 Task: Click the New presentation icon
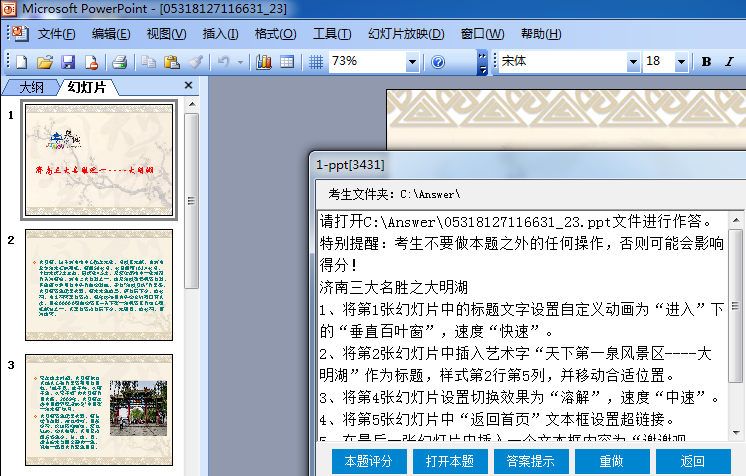pyautogui.click(x=21, y=62)
